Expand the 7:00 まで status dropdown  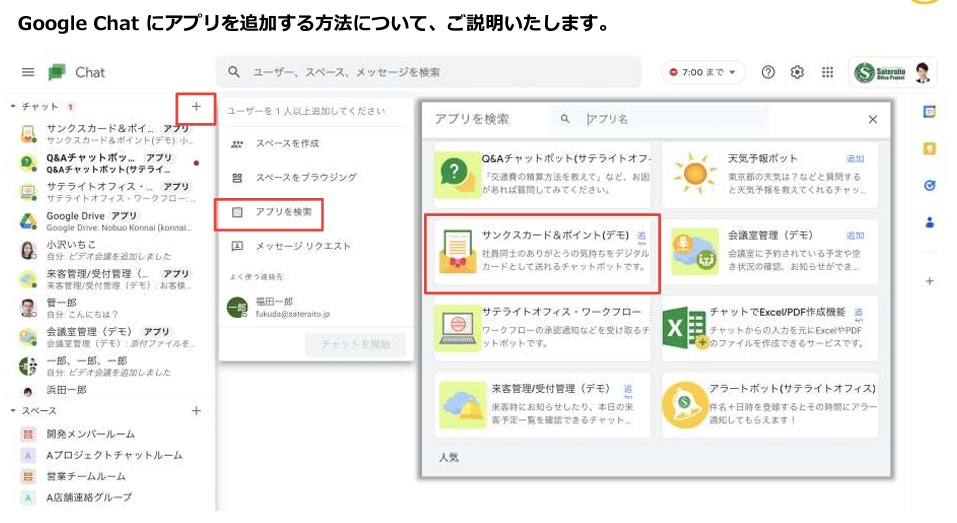(x=702, y=72)
